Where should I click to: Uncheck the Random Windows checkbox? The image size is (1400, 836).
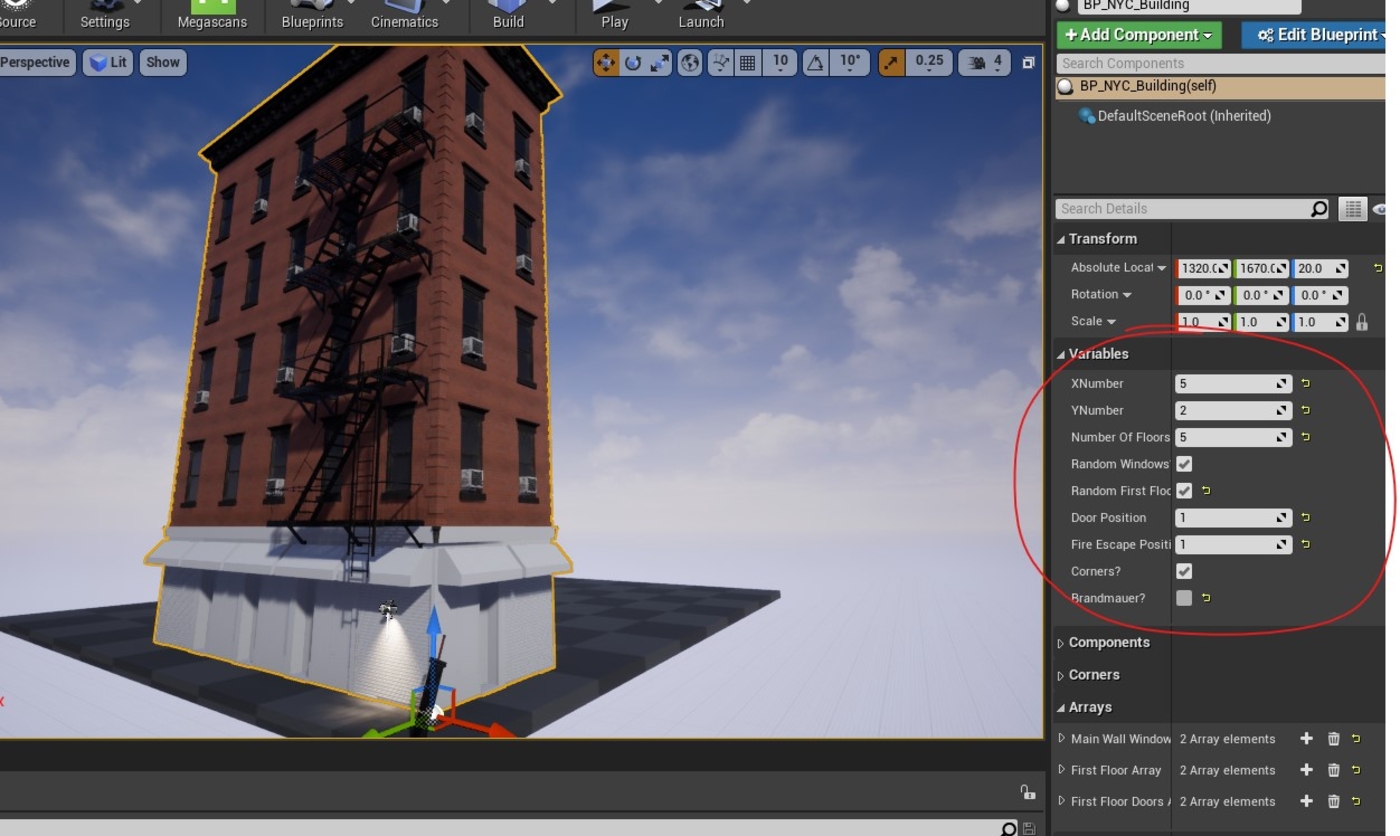pos(1184,464)
